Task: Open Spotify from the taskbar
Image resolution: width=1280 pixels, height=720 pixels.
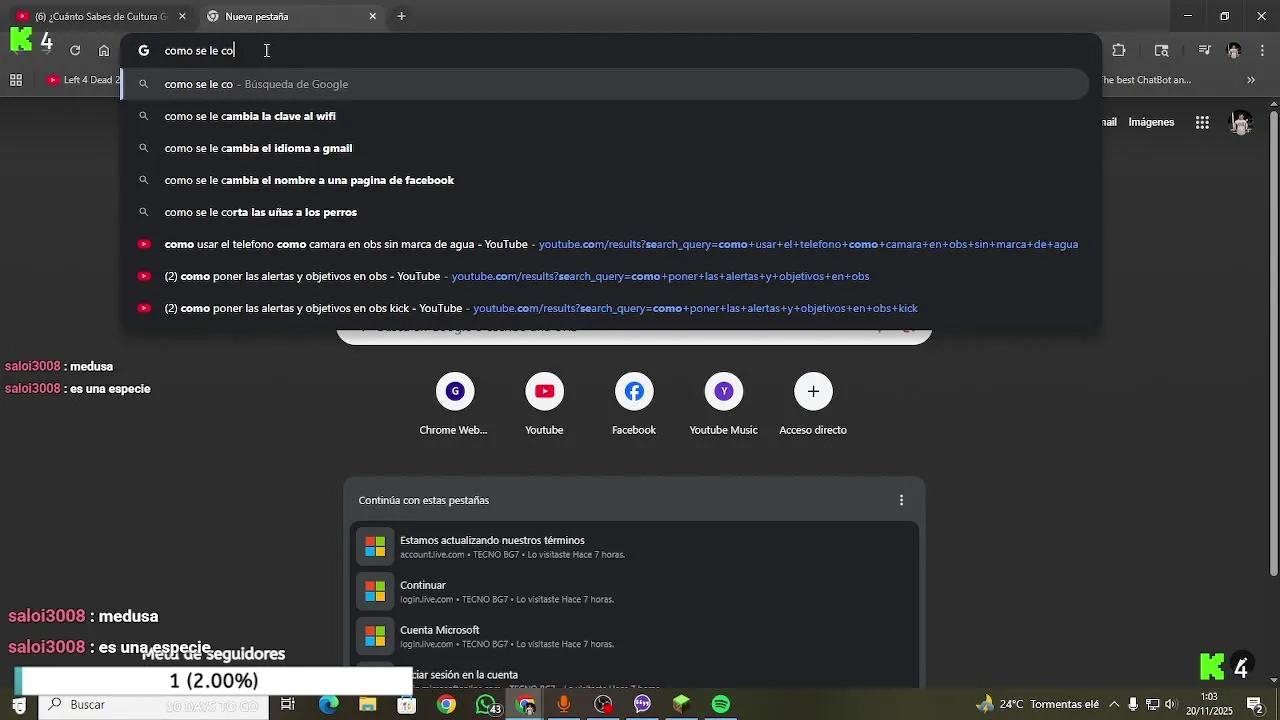Action: [x=721, y=705]
